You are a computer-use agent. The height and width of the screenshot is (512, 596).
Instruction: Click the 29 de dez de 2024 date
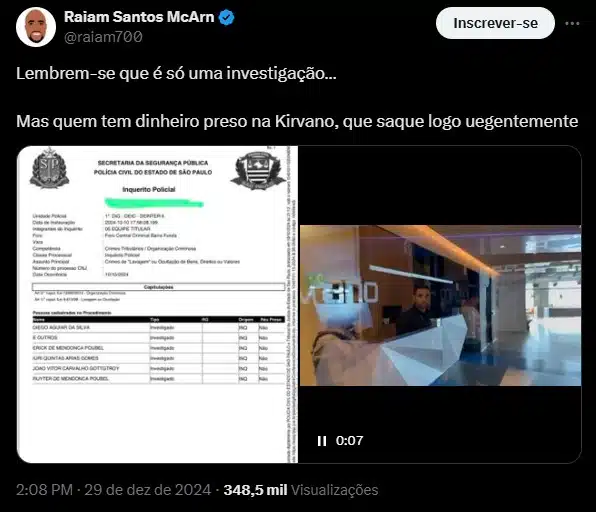(147, 490)
